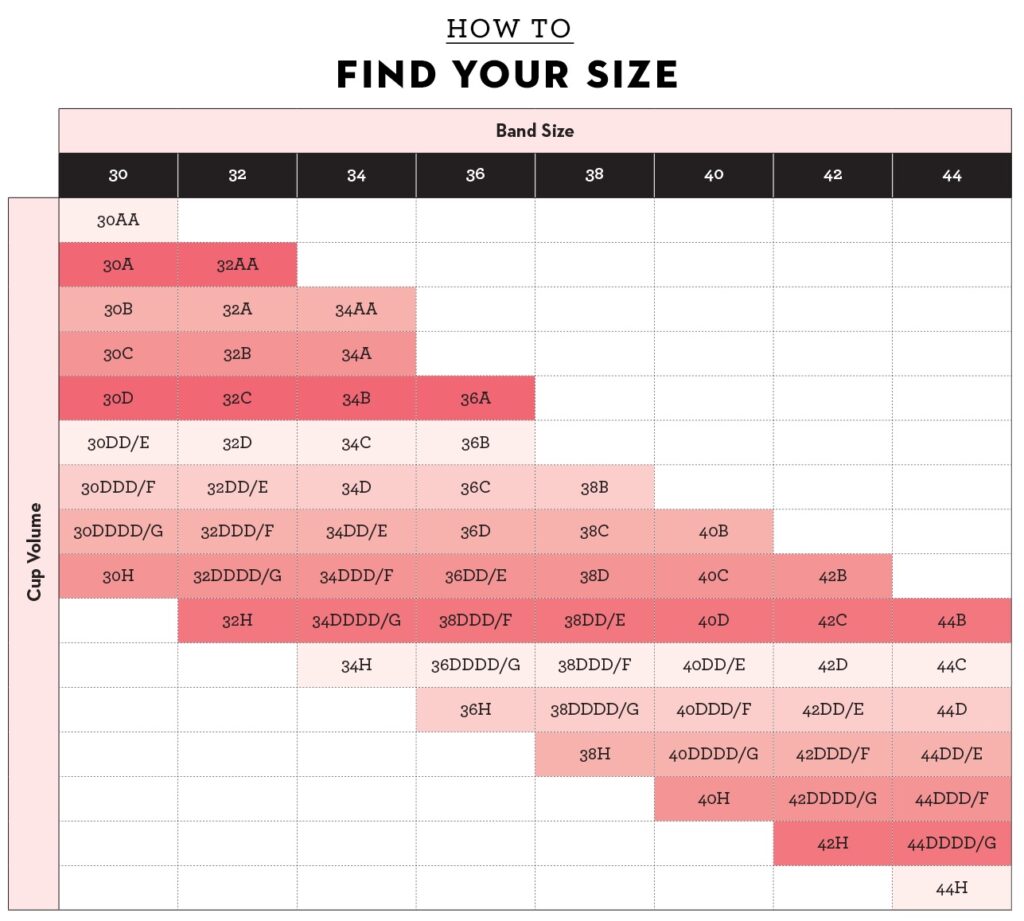The width and height of the screenshot is (1024, 921).
Task: Click the 44B size cell
Action: point(952,621)
